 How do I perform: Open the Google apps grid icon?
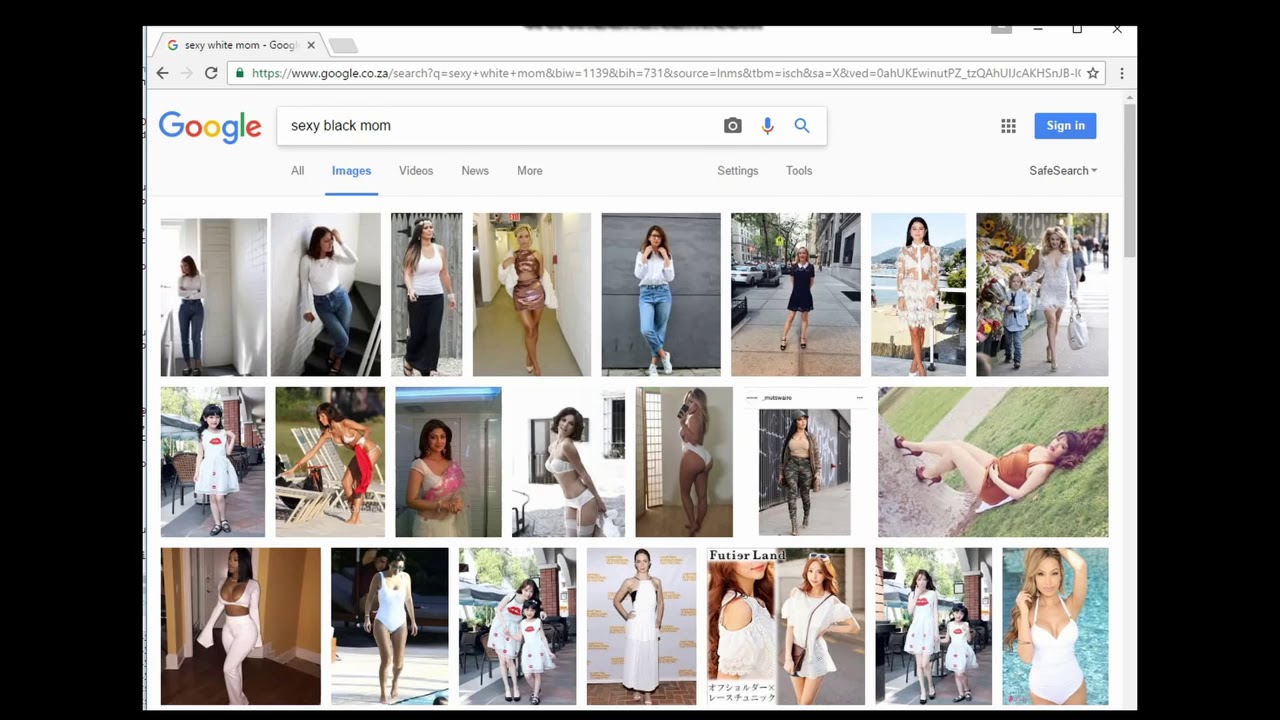1008,126
